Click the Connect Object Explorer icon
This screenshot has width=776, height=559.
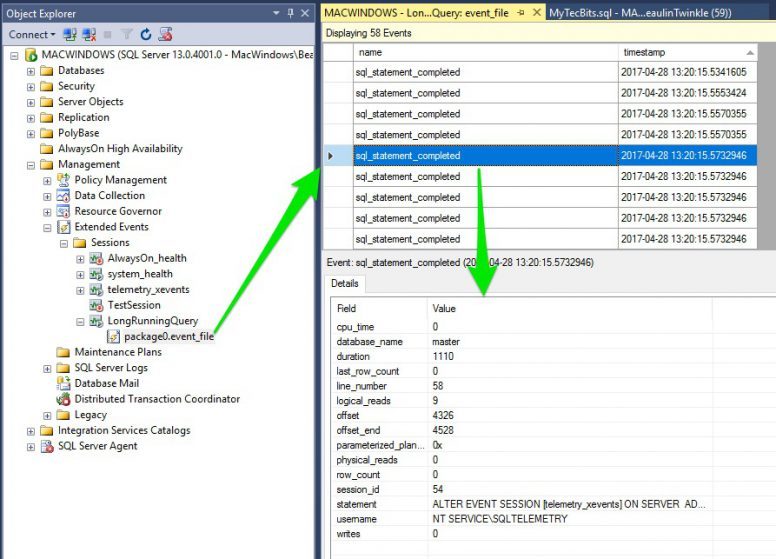[x=70, y=35]
